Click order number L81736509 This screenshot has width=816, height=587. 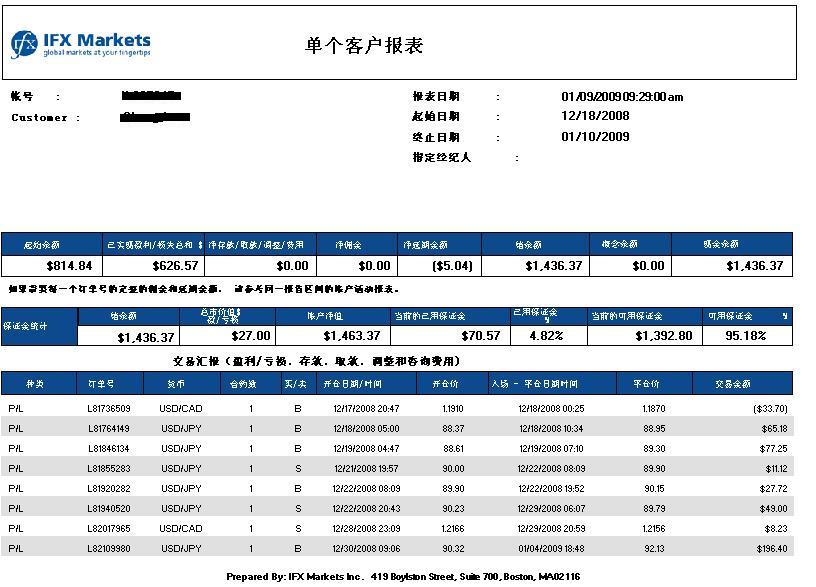coord(109,409)
